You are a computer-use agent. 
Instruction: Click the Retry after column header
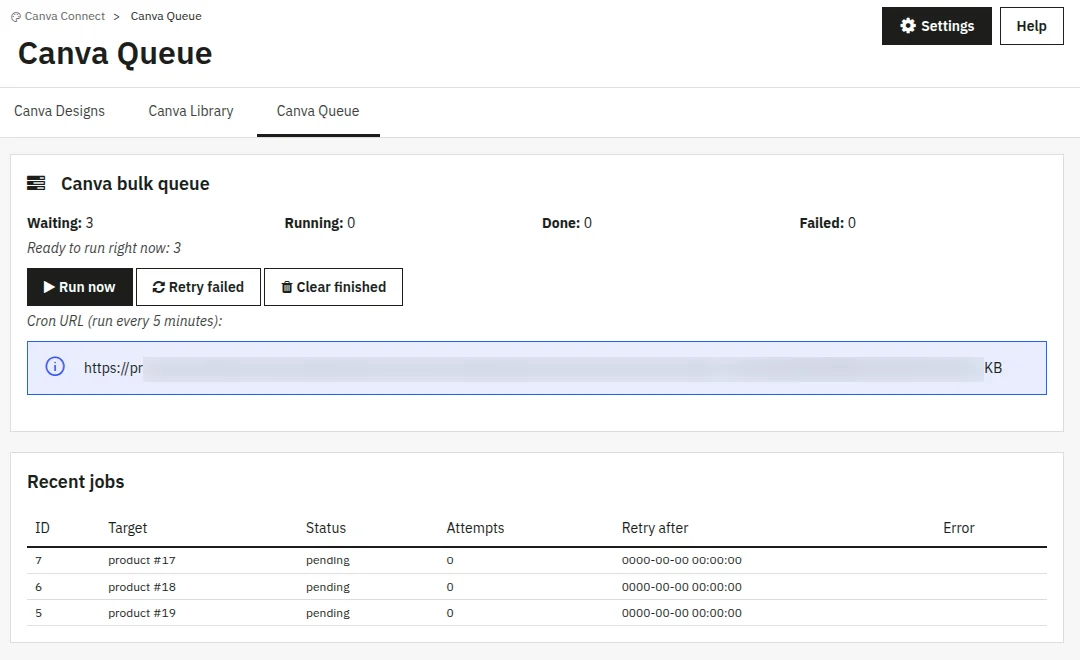tap(655, 528)
